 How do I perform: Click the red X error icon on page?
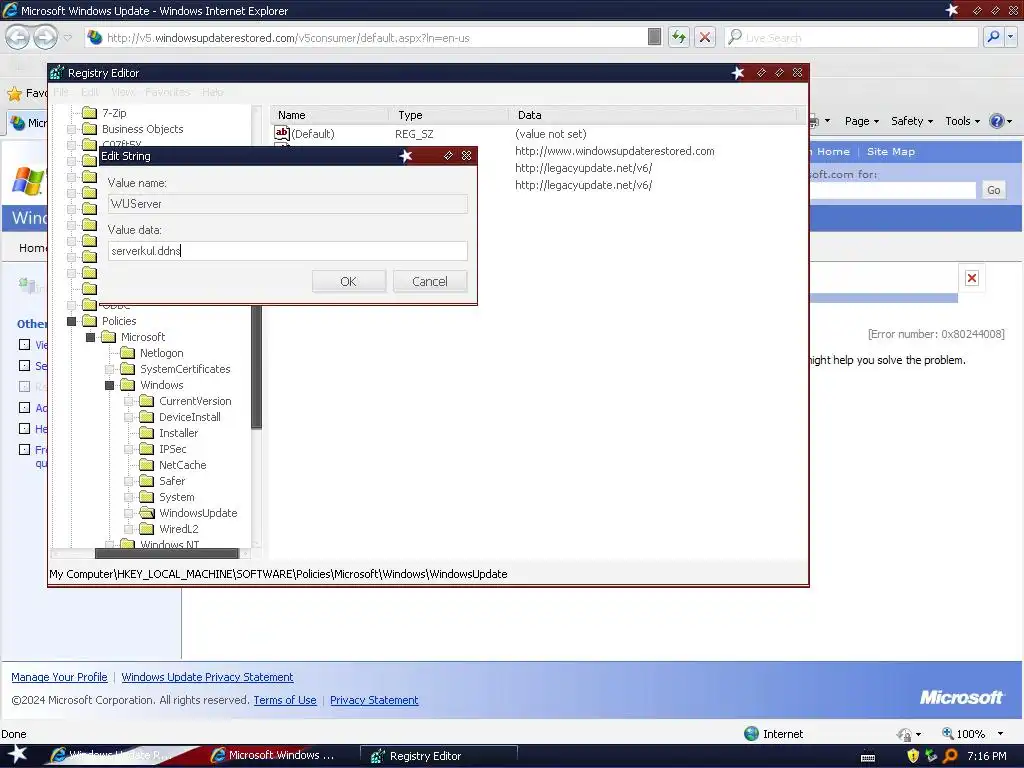pos(972,278)
